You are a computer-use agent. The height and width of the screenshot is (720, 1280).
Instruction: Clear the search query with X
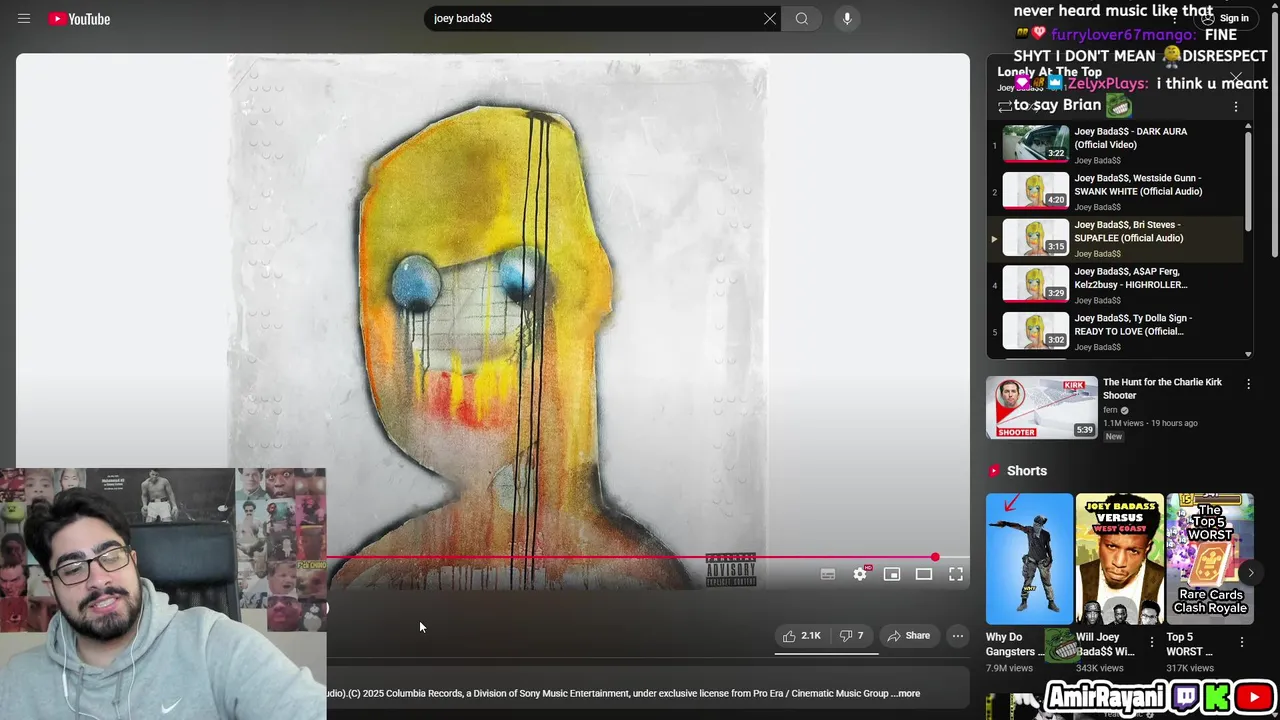(x=770, y=18)
